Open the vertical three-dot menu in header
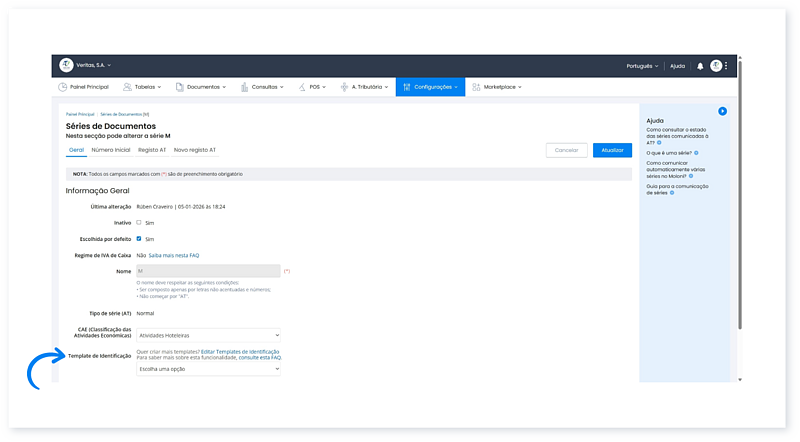 tap(727, 66)
